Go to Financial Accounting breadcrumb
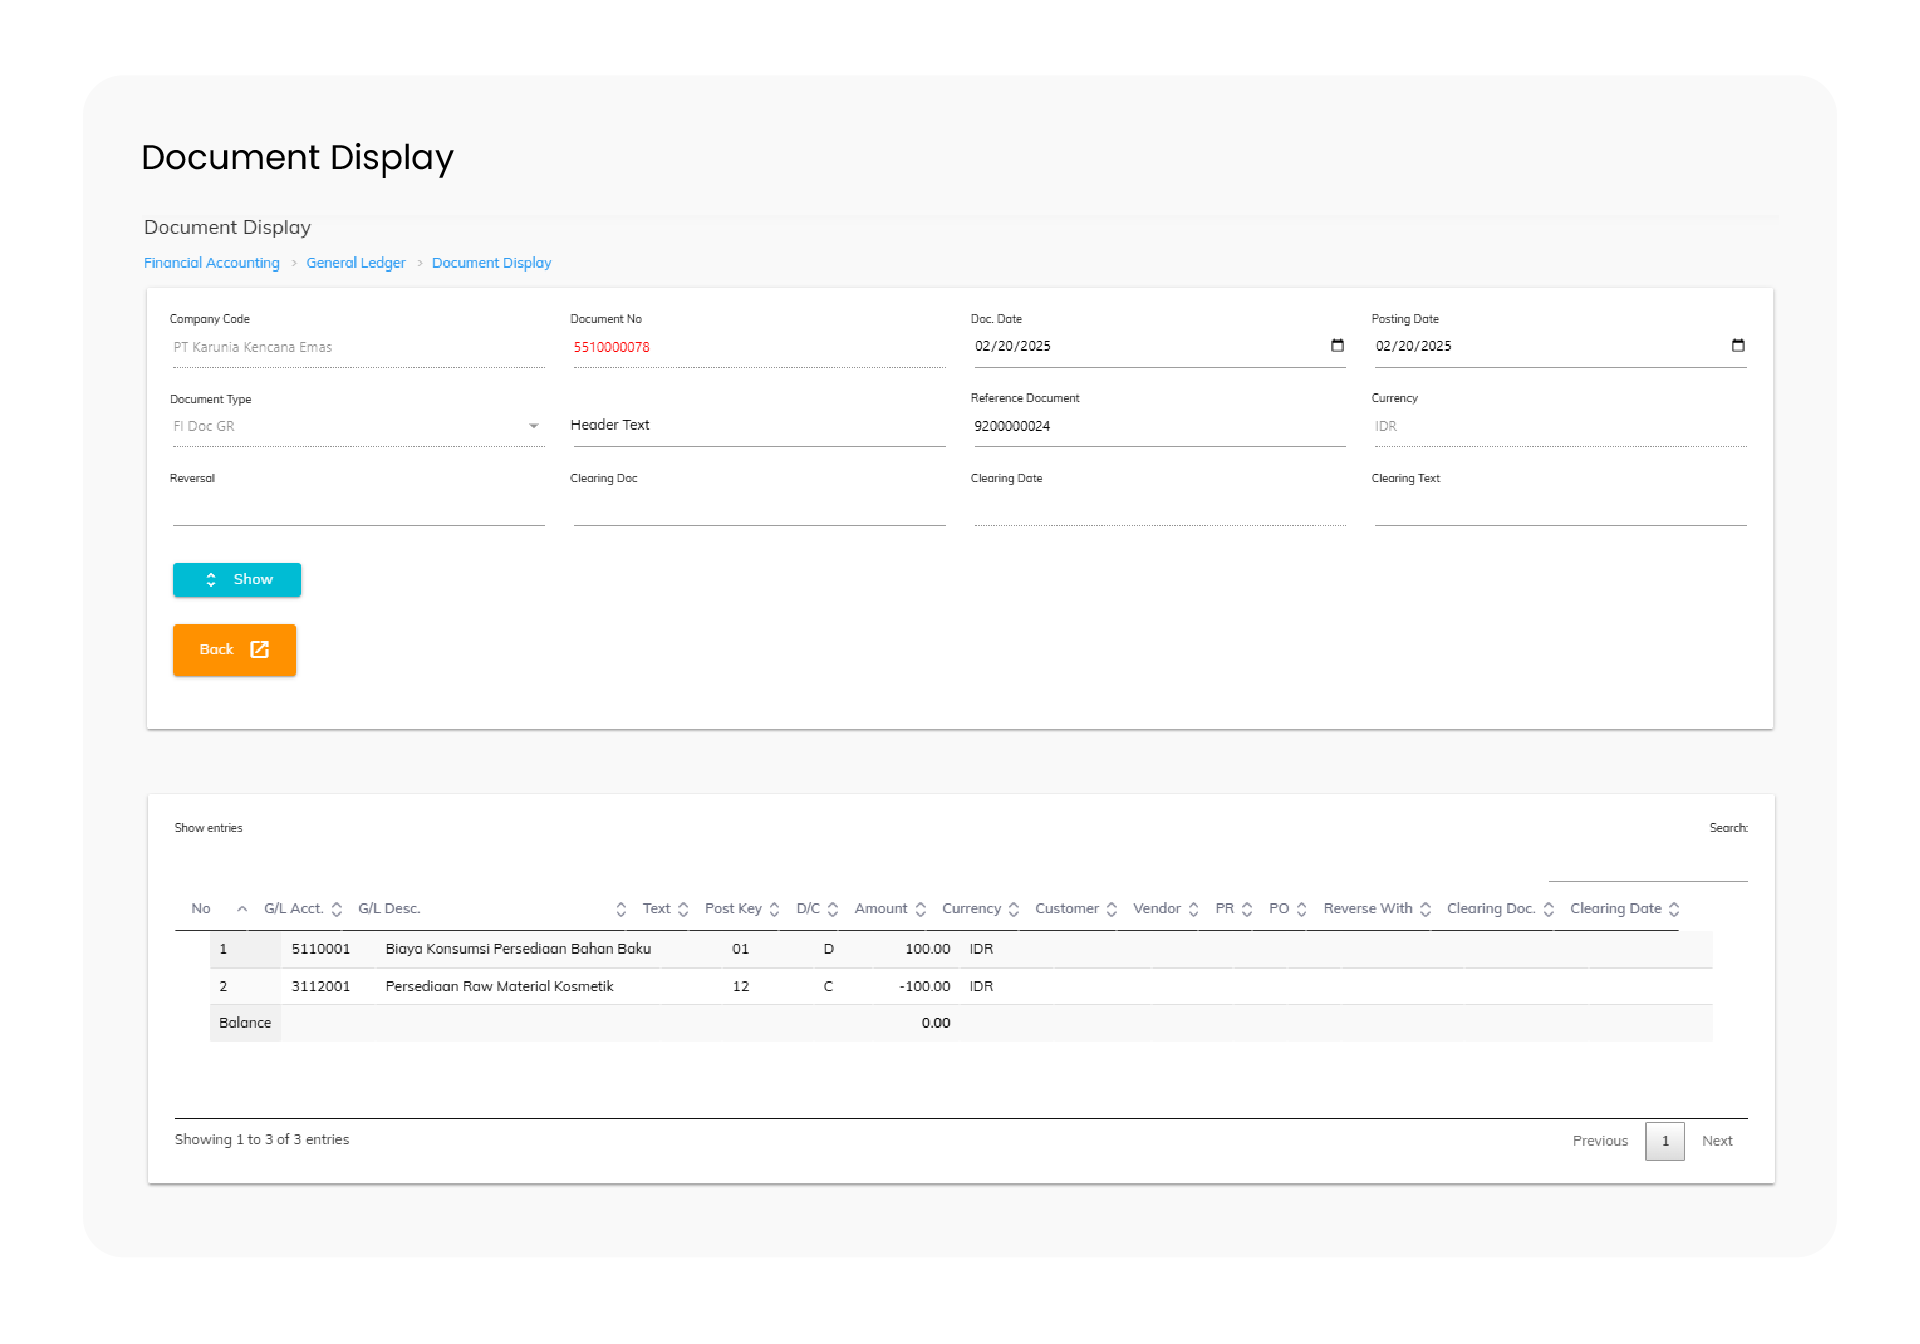1920x1344 pixels. 212,263
